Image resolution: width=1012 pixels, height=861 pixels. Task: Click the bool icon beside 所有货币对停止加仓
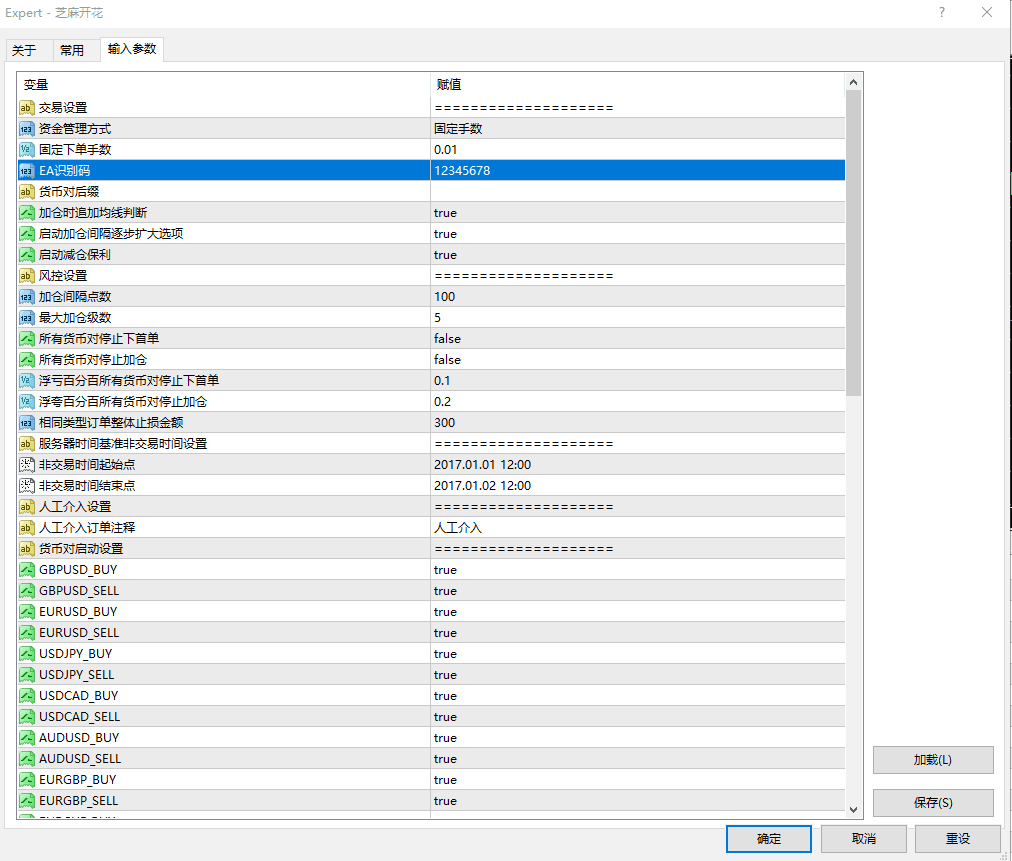(26, 360)
